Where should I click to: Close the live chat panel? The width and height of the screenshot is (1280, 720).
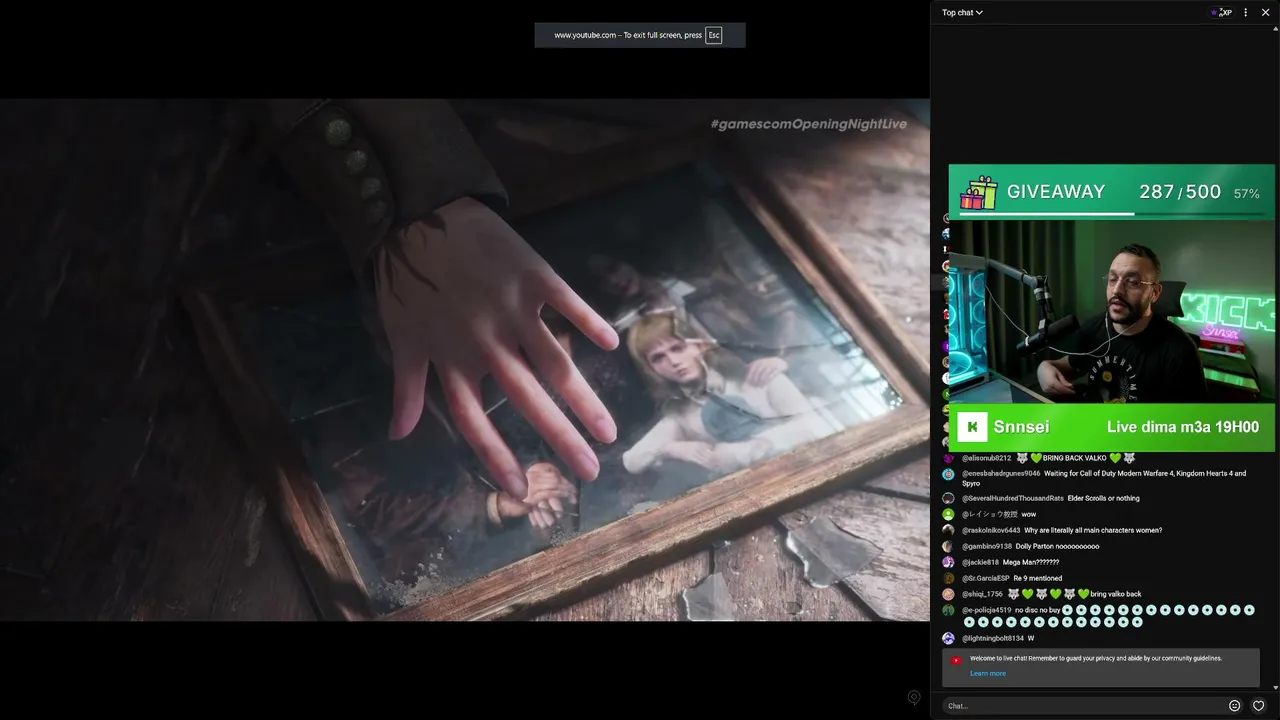[1265, 13]
